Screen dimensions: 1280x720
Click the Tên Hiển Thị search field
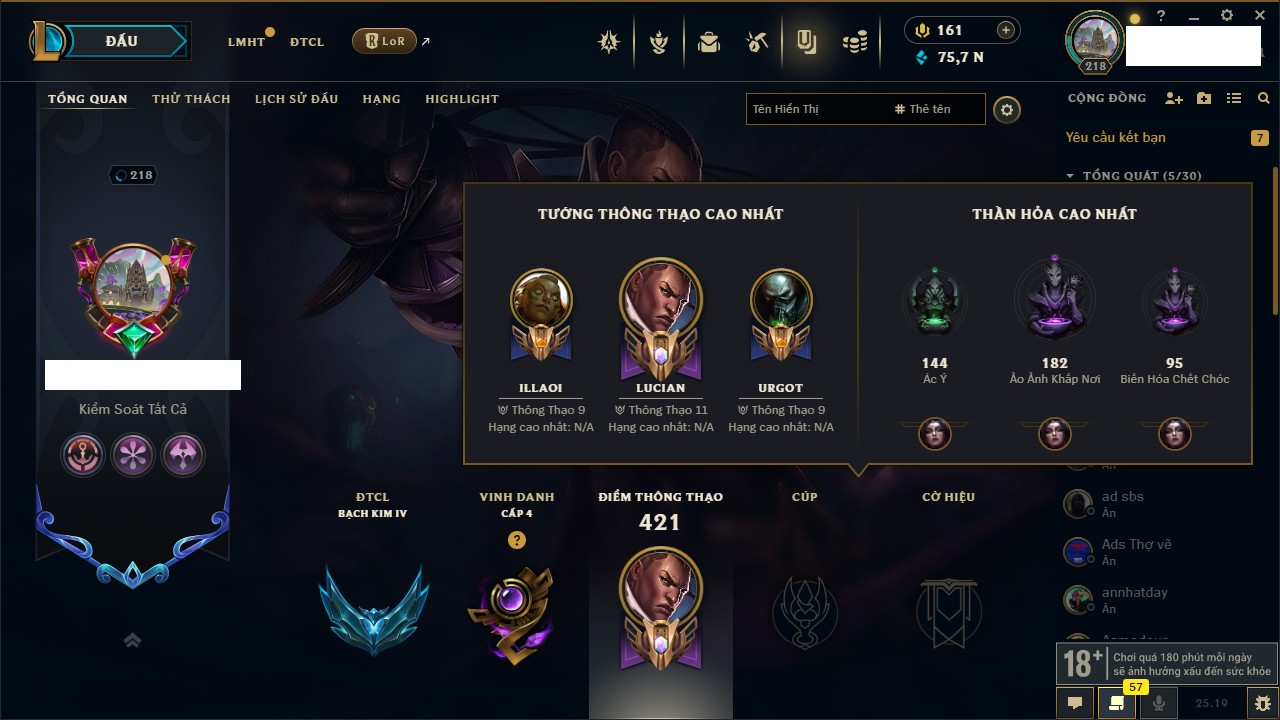point(817,109)
